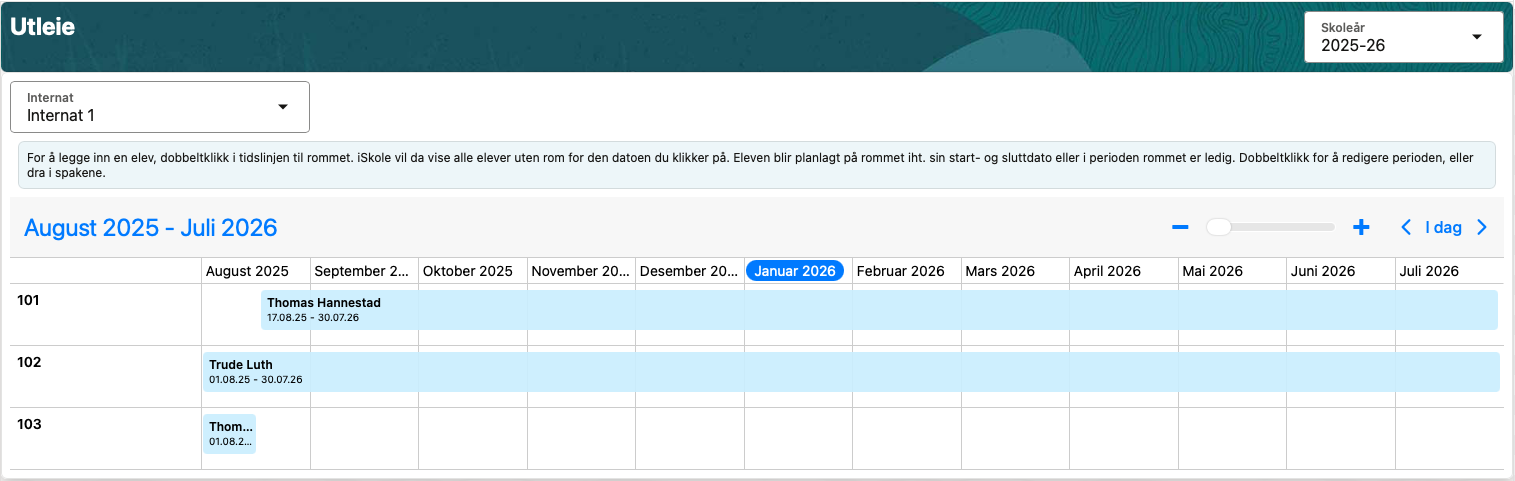Select Trude Luth booking in room 102
1515x481 pixels.
pos(850,372)
